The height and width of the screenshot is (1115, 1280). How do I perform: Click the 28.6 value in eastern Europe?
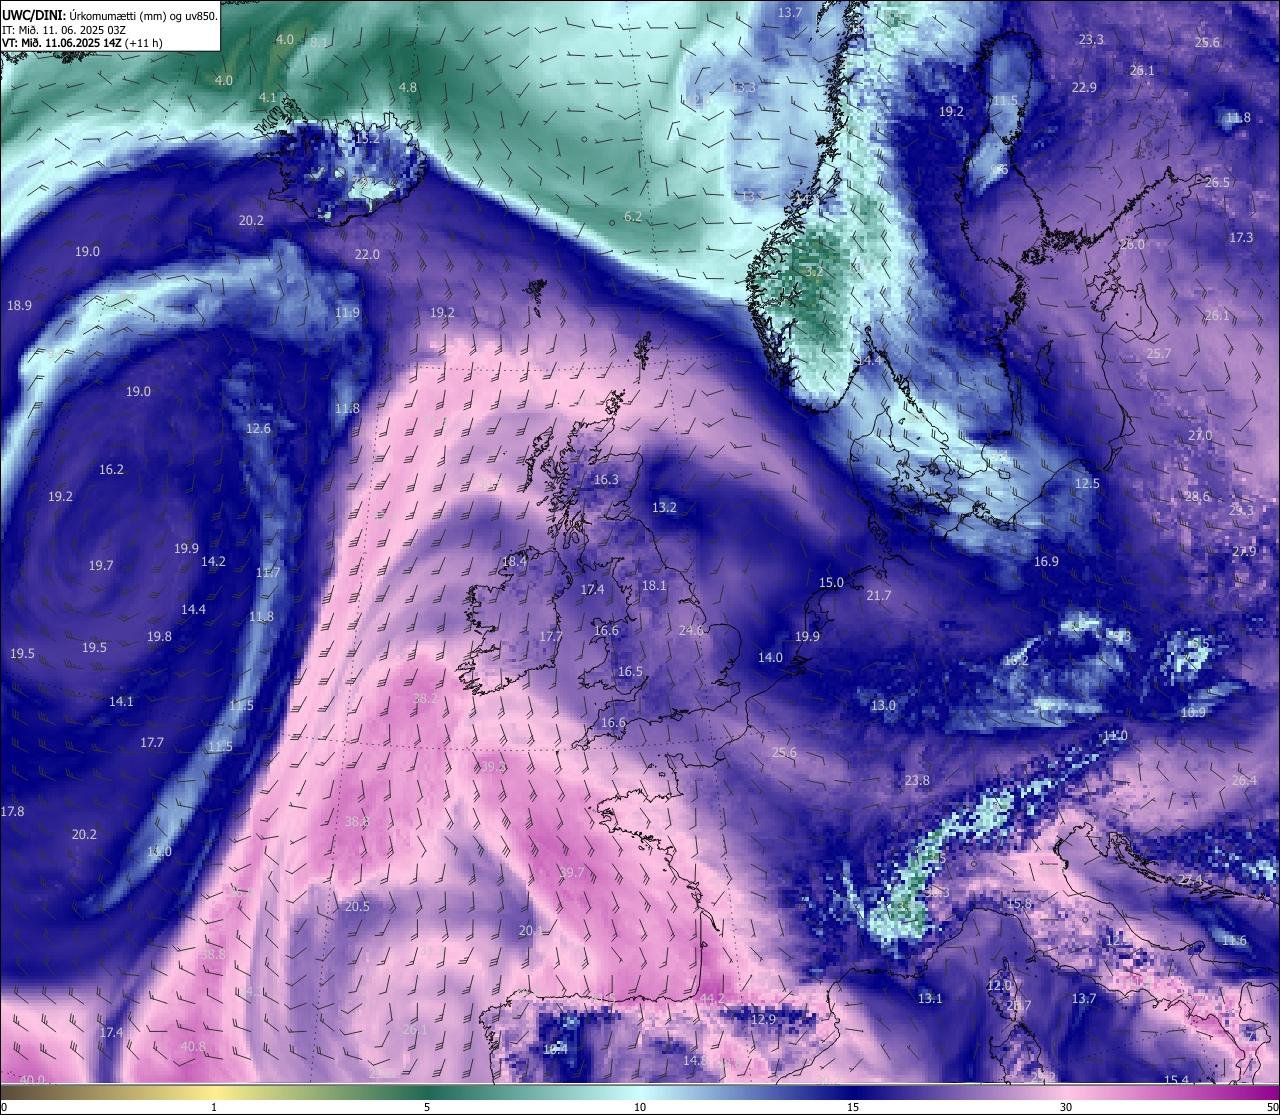1197,497
